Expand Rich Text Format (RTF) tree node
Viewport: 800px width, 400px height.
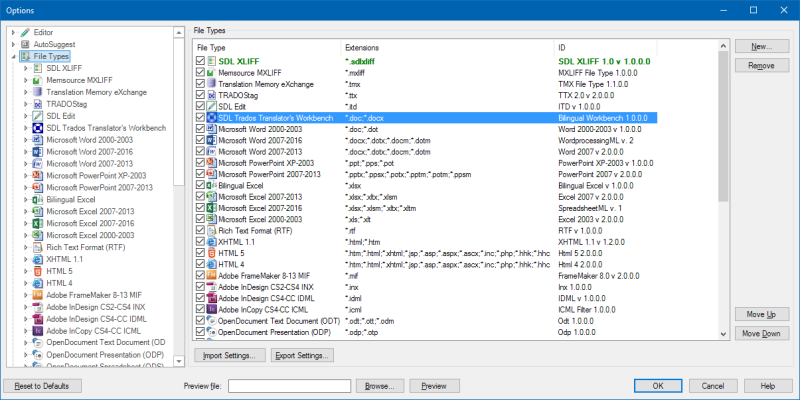[x=26, y=247]
